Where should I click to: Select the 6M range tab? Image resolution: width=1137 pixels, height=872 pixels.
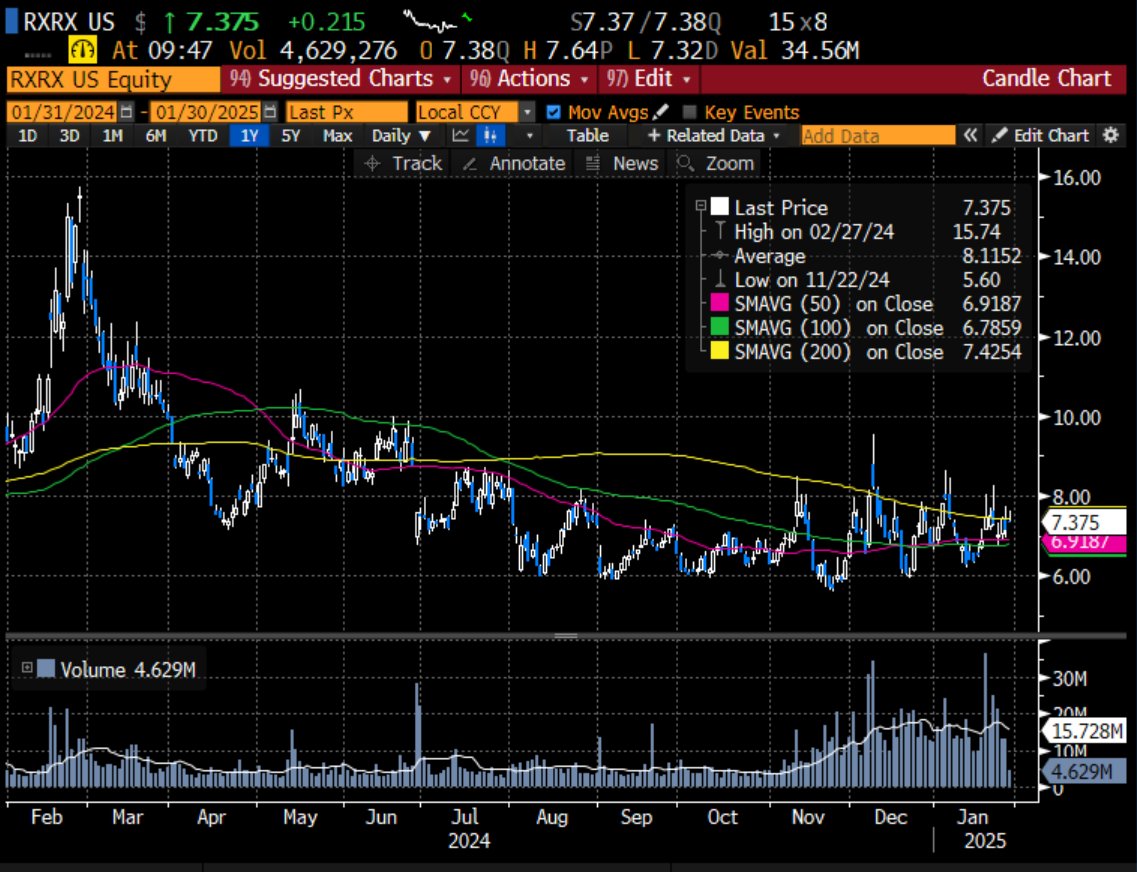coord(156,136)
